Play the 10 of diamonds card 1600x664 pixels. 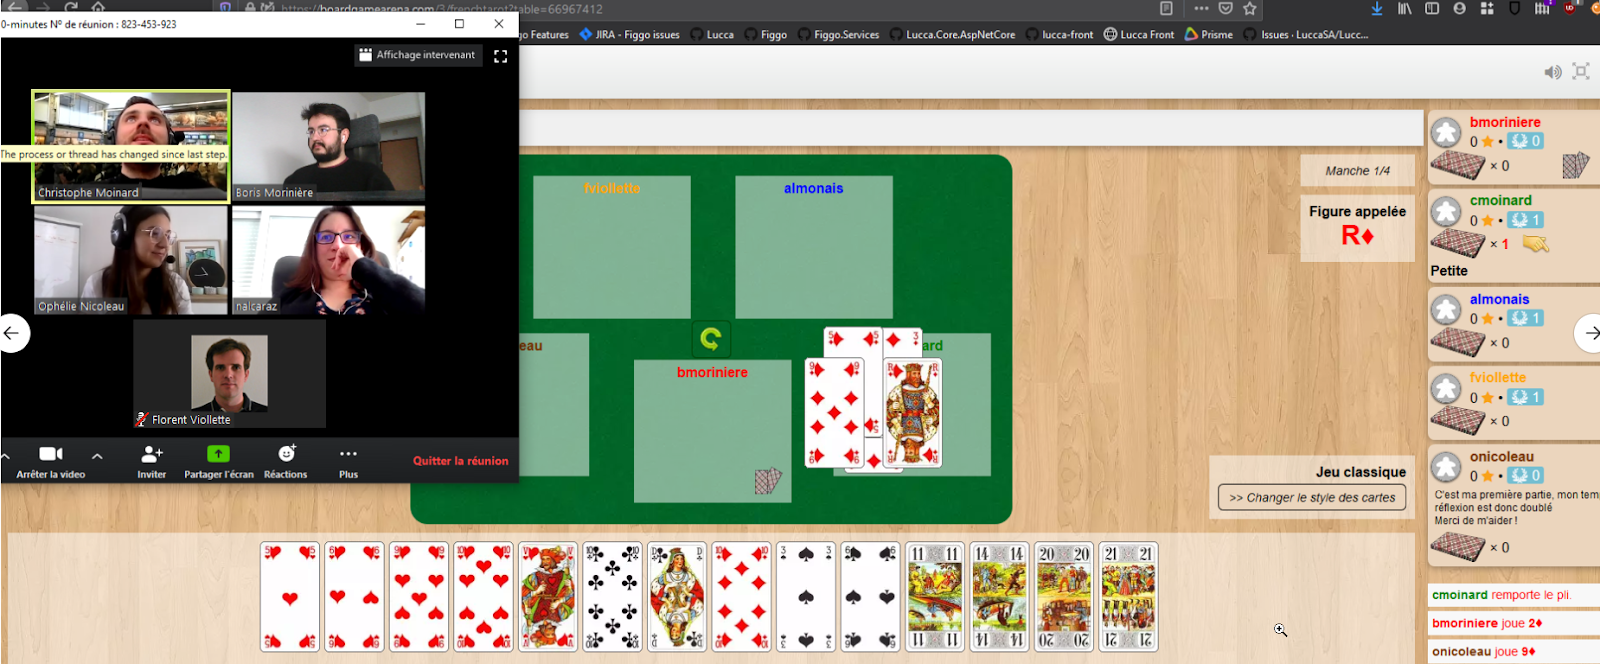[741, 597]
